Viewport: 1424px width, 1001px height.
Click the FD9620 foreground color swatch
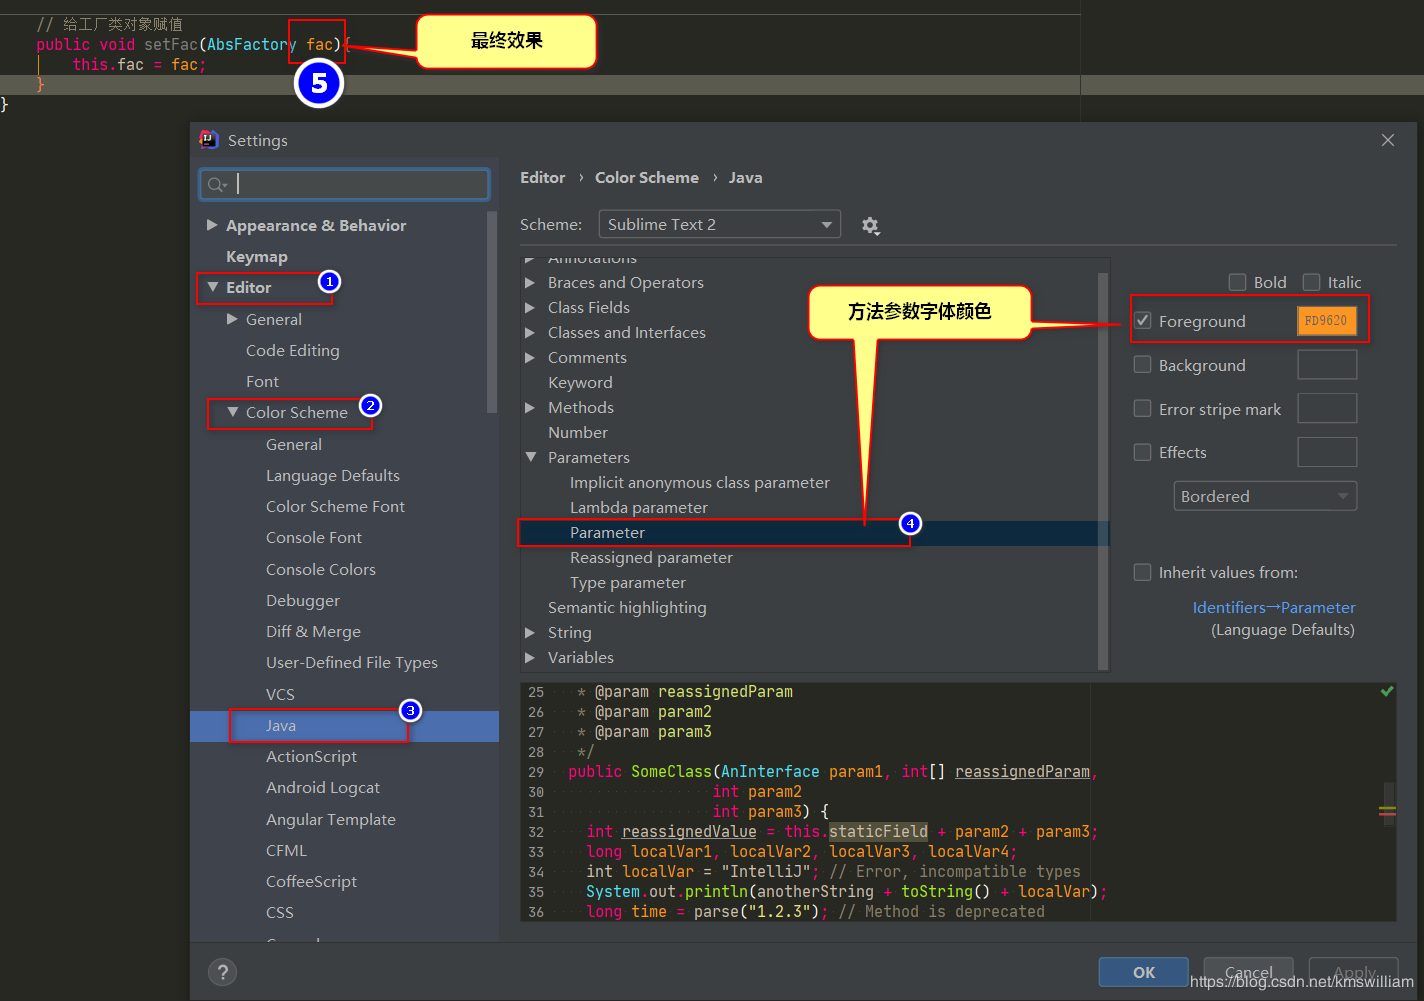click(x=1327, y=321)
